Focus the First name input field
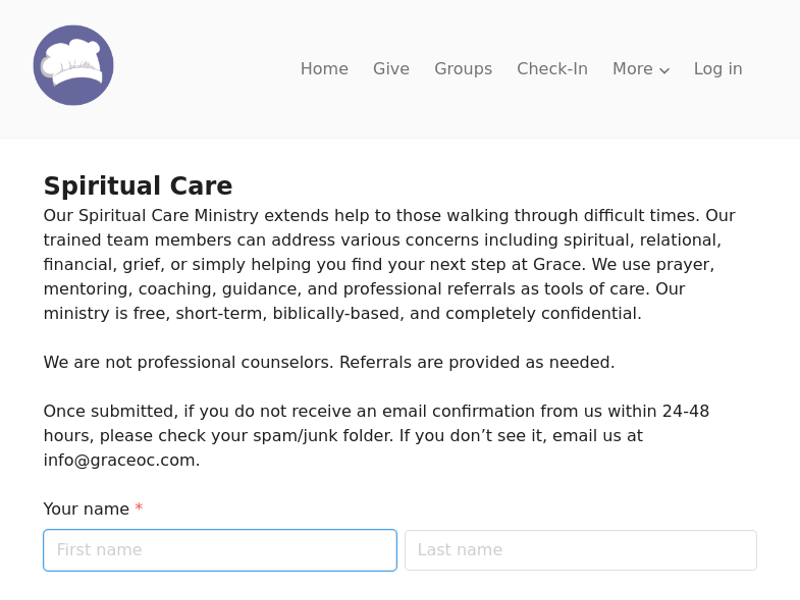 pyautogui.click(x=220, y=550)
